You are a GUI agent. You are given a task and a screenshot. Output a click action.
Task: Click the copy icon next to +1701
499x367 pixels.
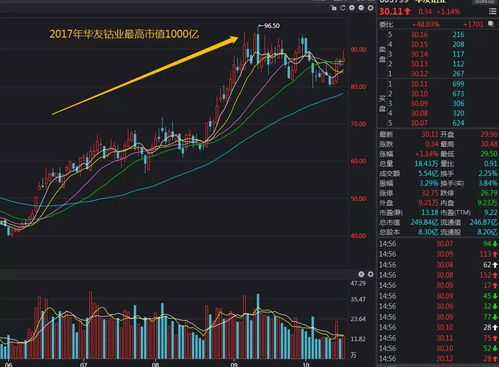point(491,24)
